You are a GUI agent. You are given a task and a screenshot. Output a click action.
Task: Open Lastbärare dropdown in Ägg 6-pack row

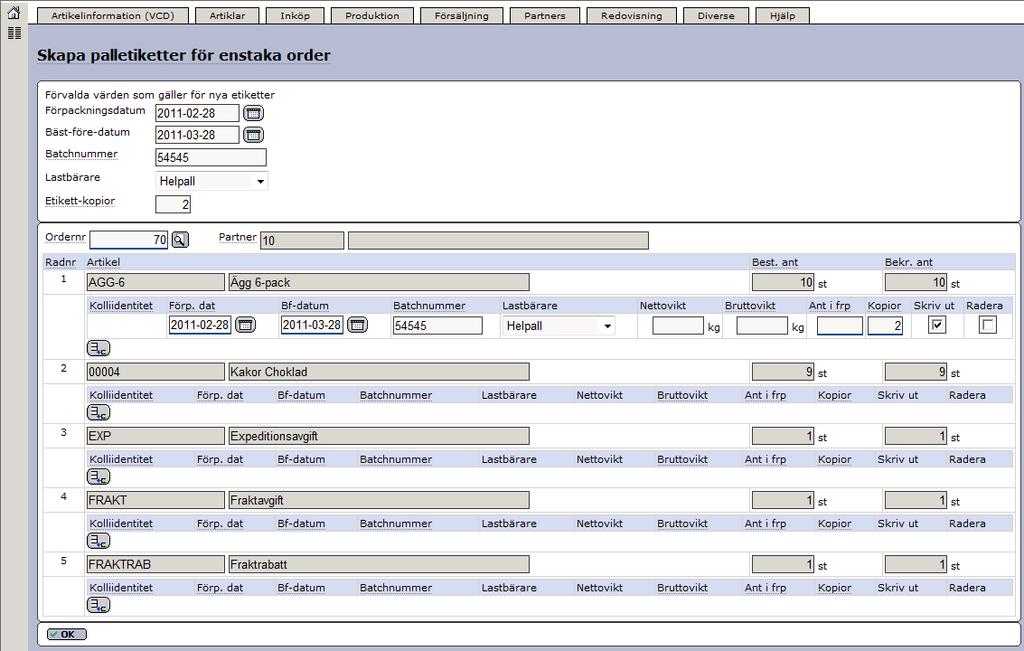tap(558, 325)
